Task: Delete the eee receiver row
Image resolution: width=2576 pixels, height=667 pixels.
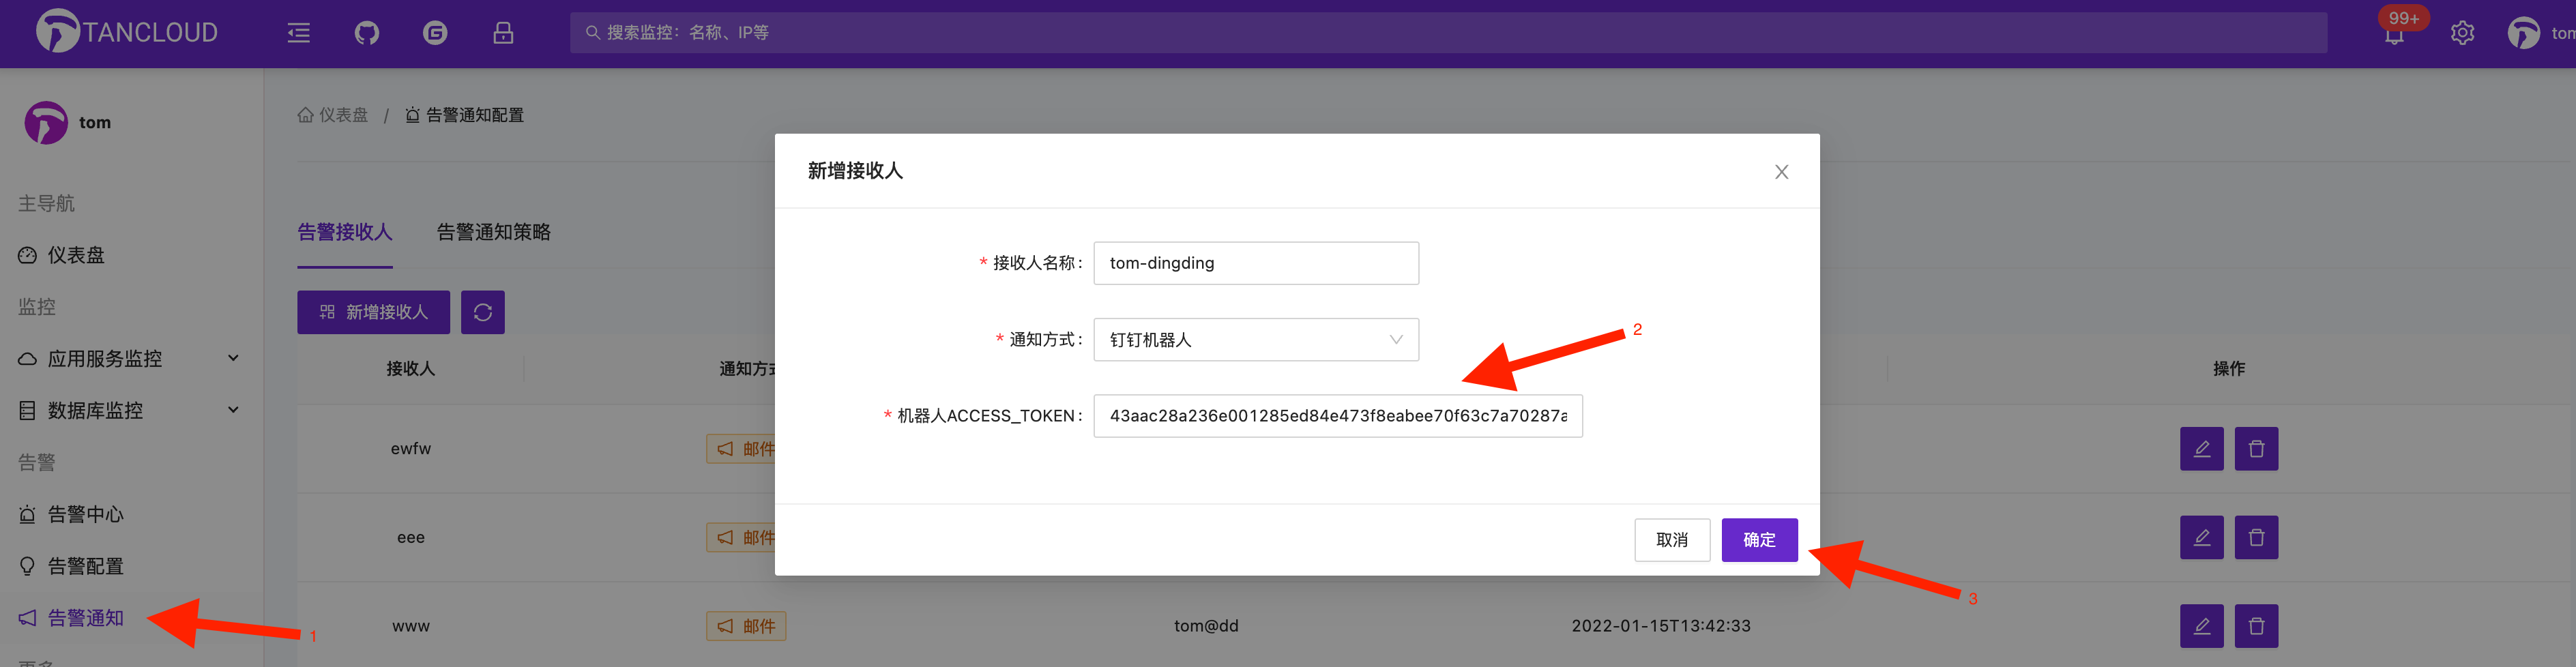Action: point(2256,538)
